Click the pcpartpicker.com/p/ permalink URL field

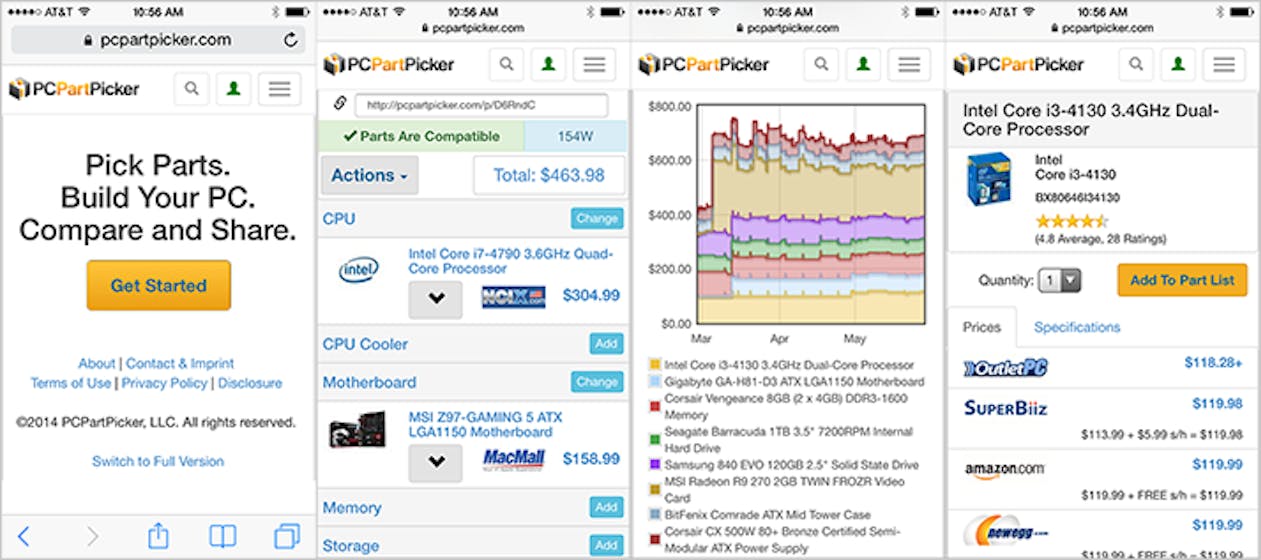[x=481, y=105]
